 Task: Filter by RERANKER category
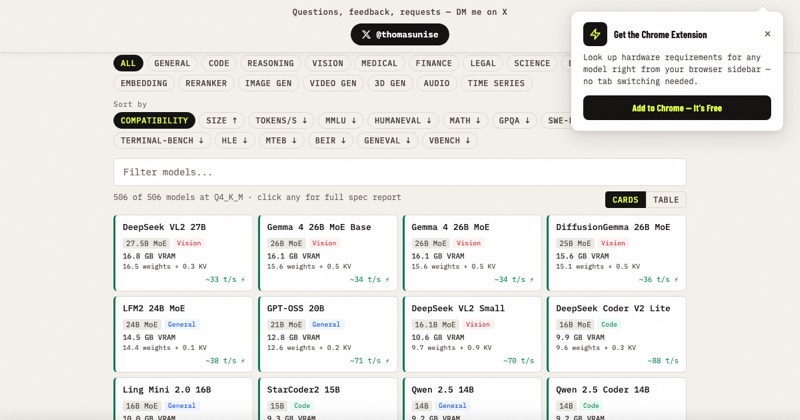[206, 83]
